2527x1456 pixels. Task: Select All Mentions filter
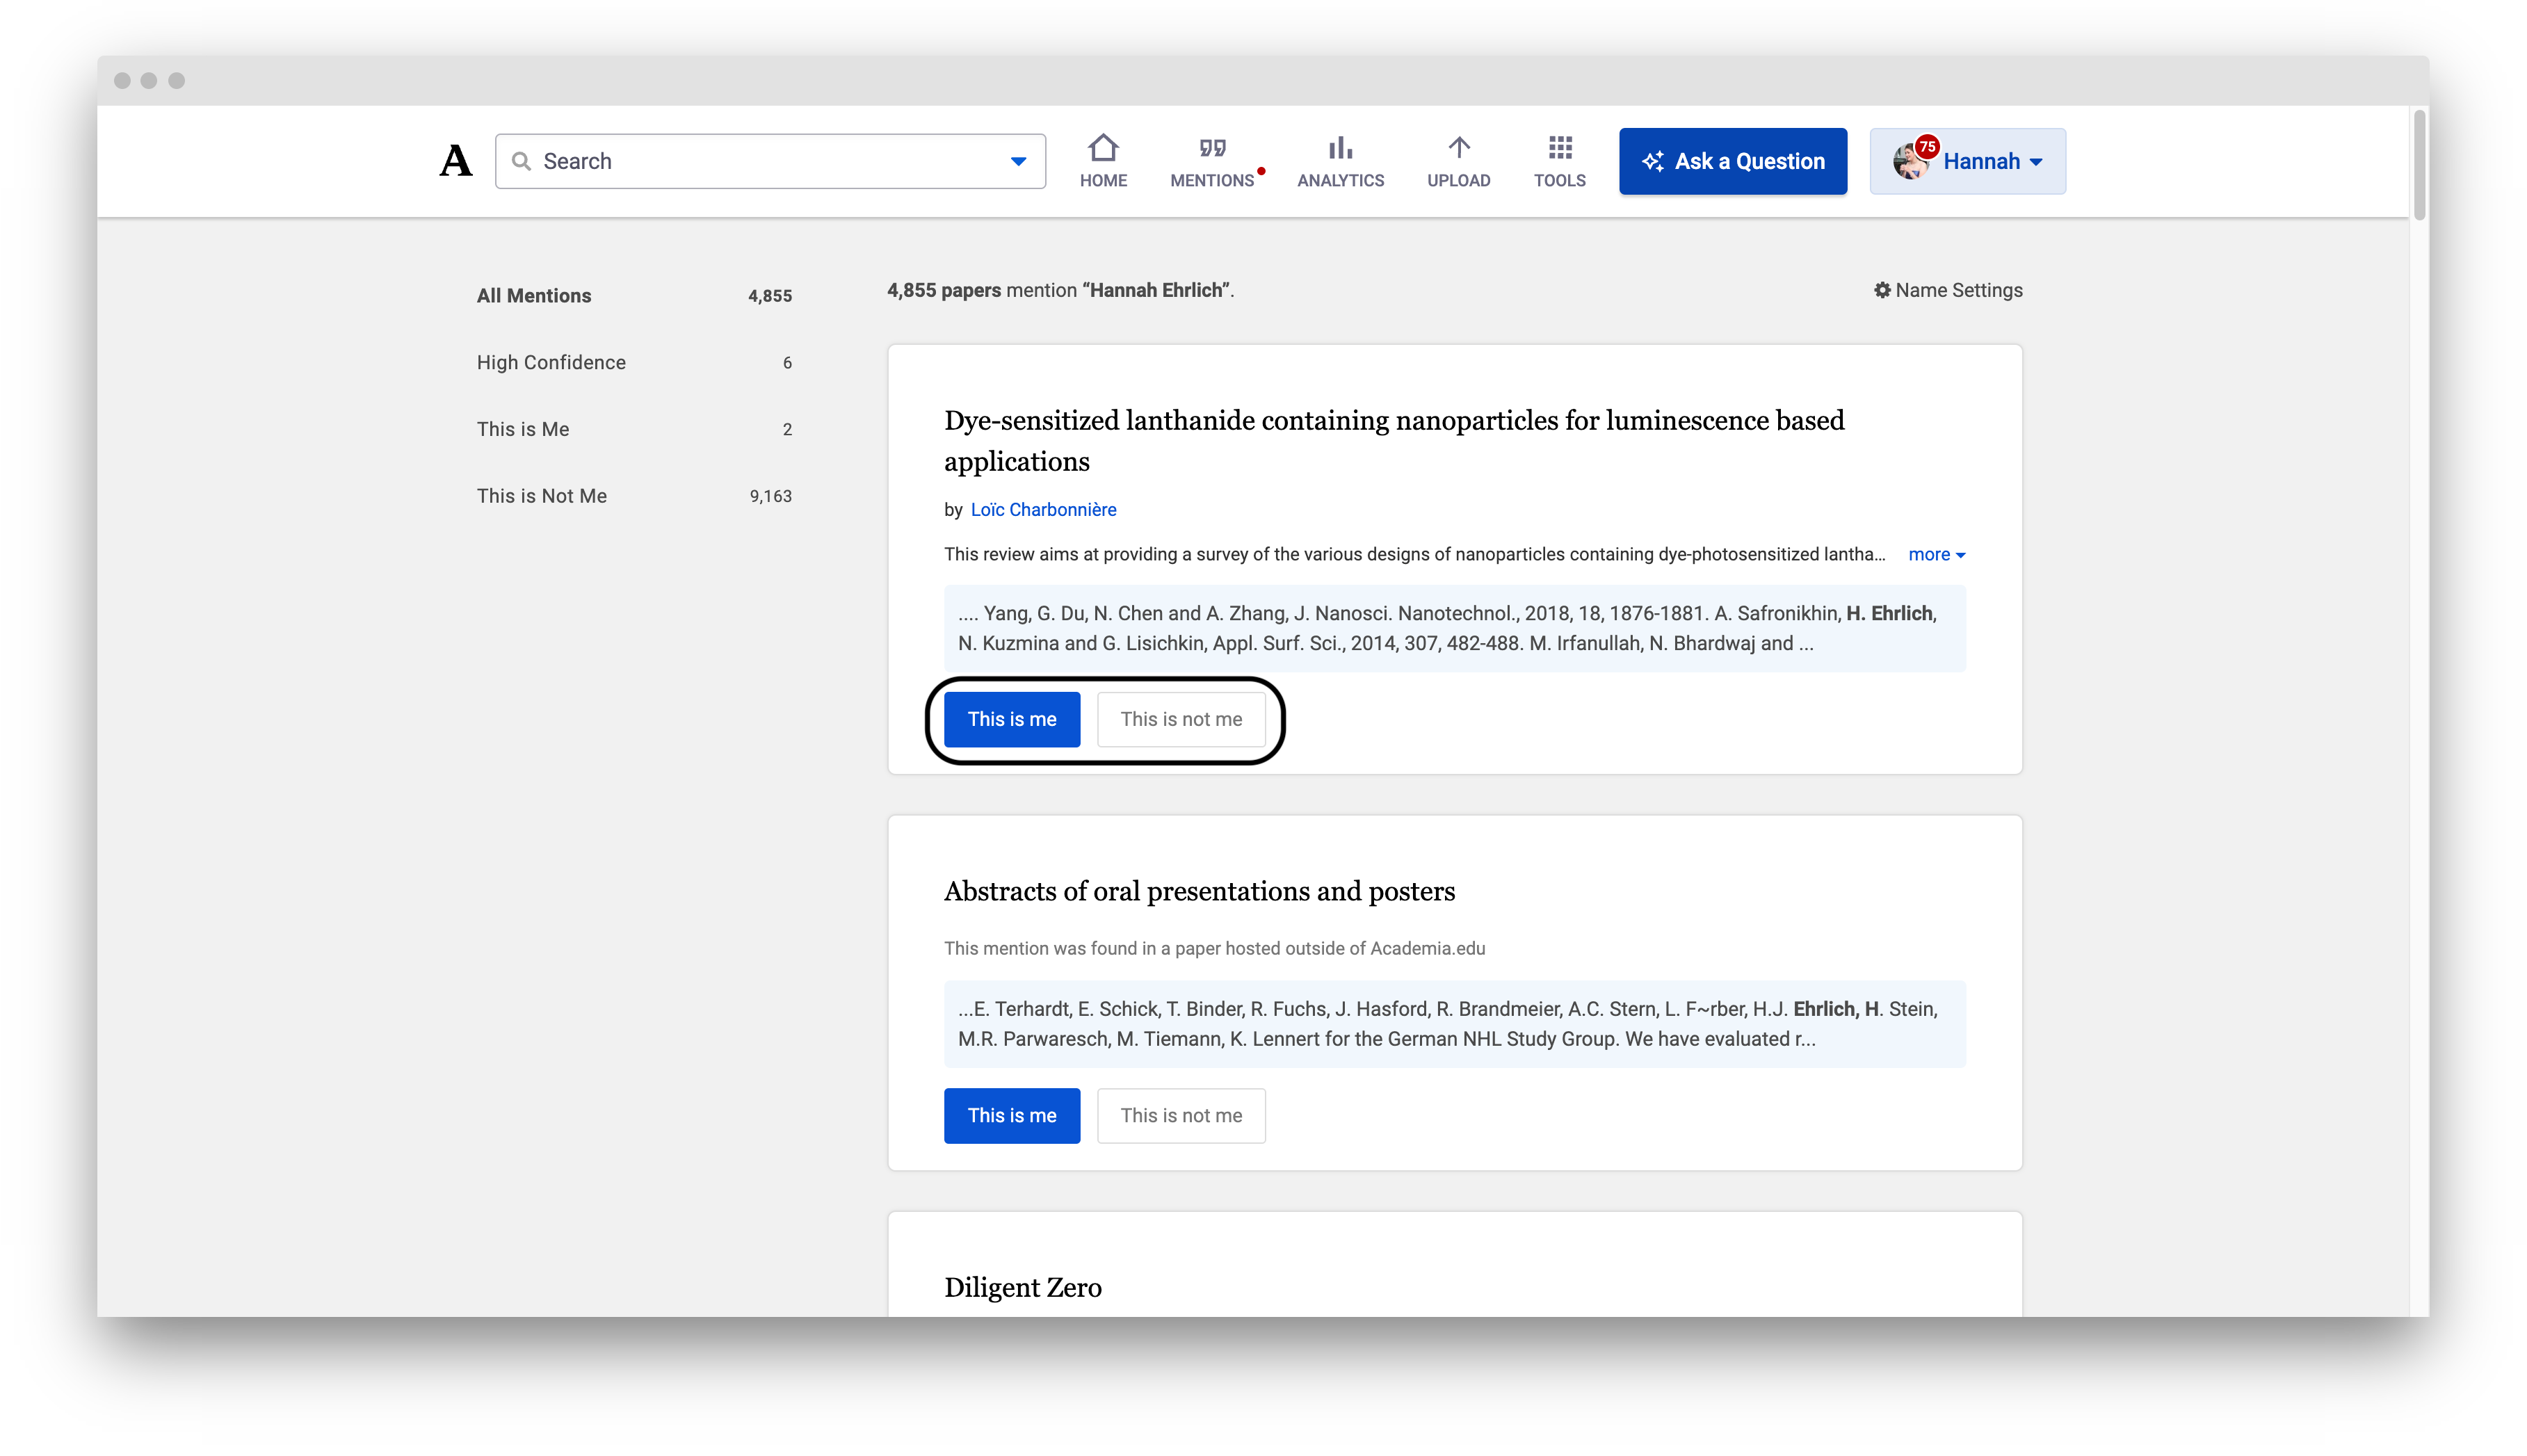pyautogui.click(x=633, y=296)
